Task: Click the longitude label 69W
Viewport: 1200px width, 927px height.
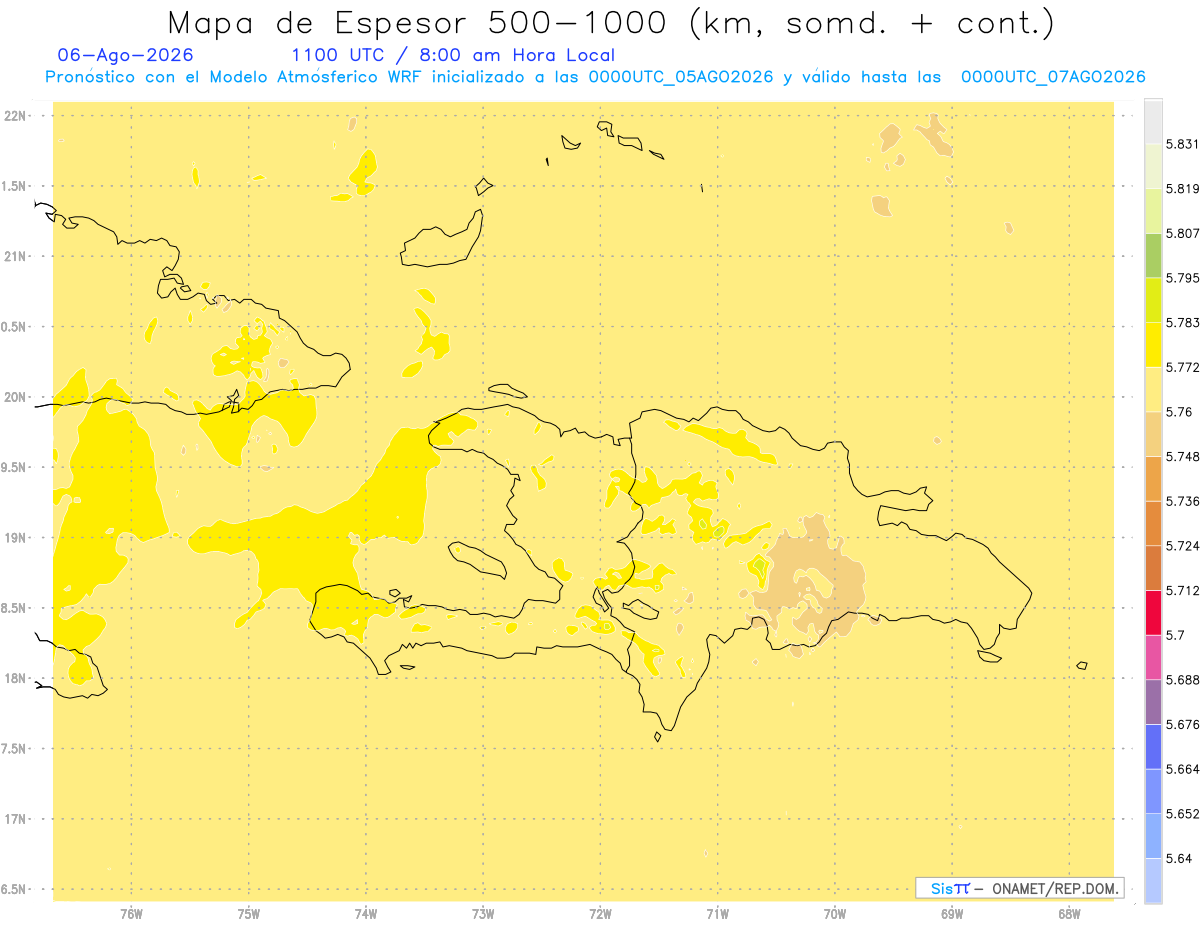Action: [x=952, y=914]
